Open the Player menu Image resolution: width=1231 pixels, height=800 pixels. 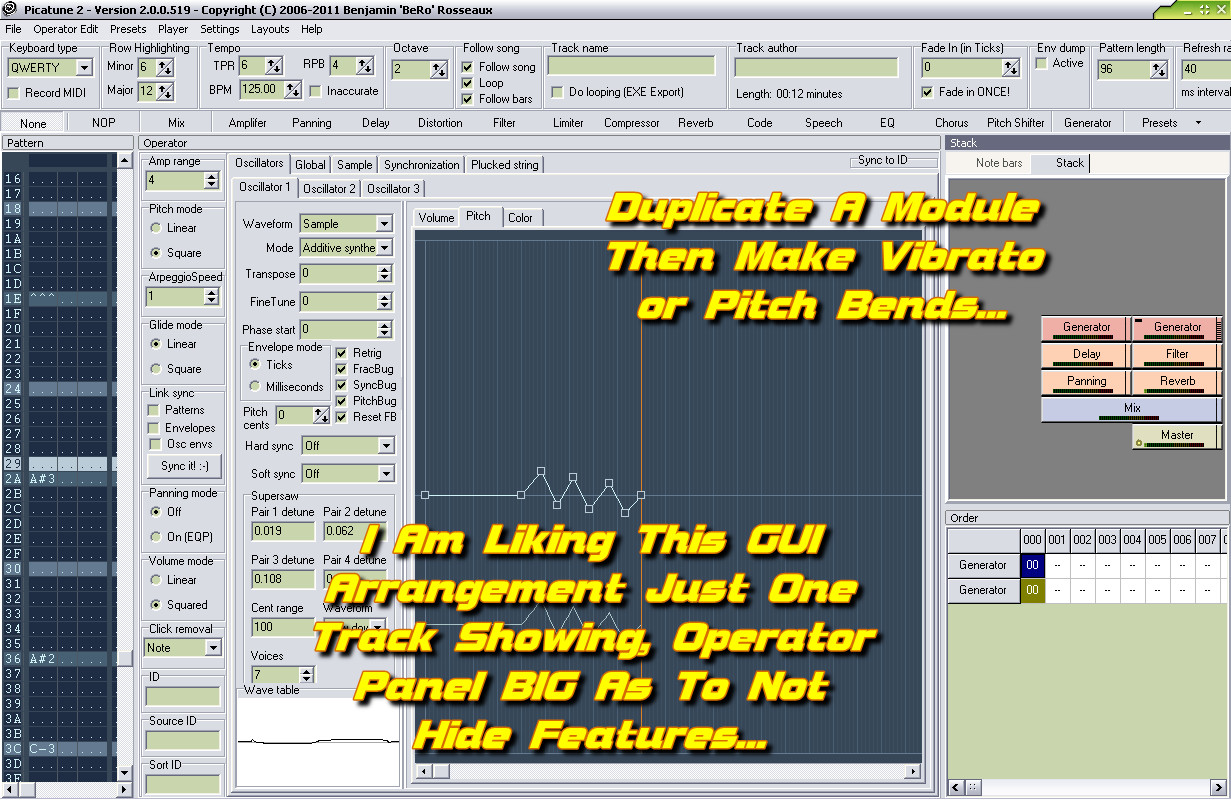(x=173, y=29)
